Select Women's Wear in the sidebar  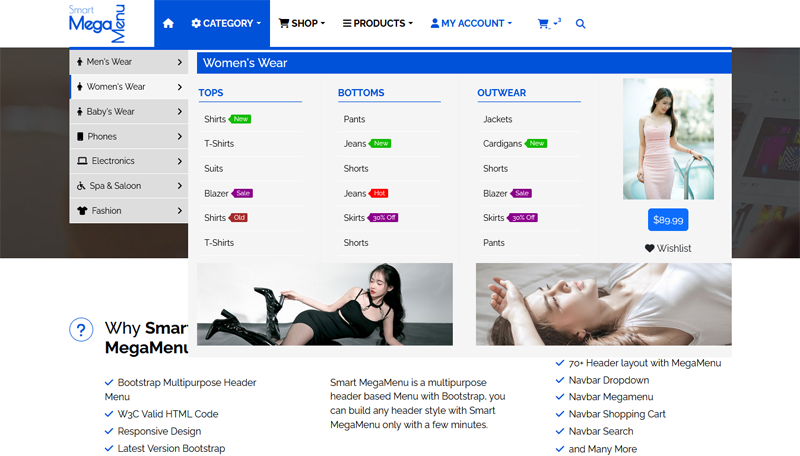129,87
